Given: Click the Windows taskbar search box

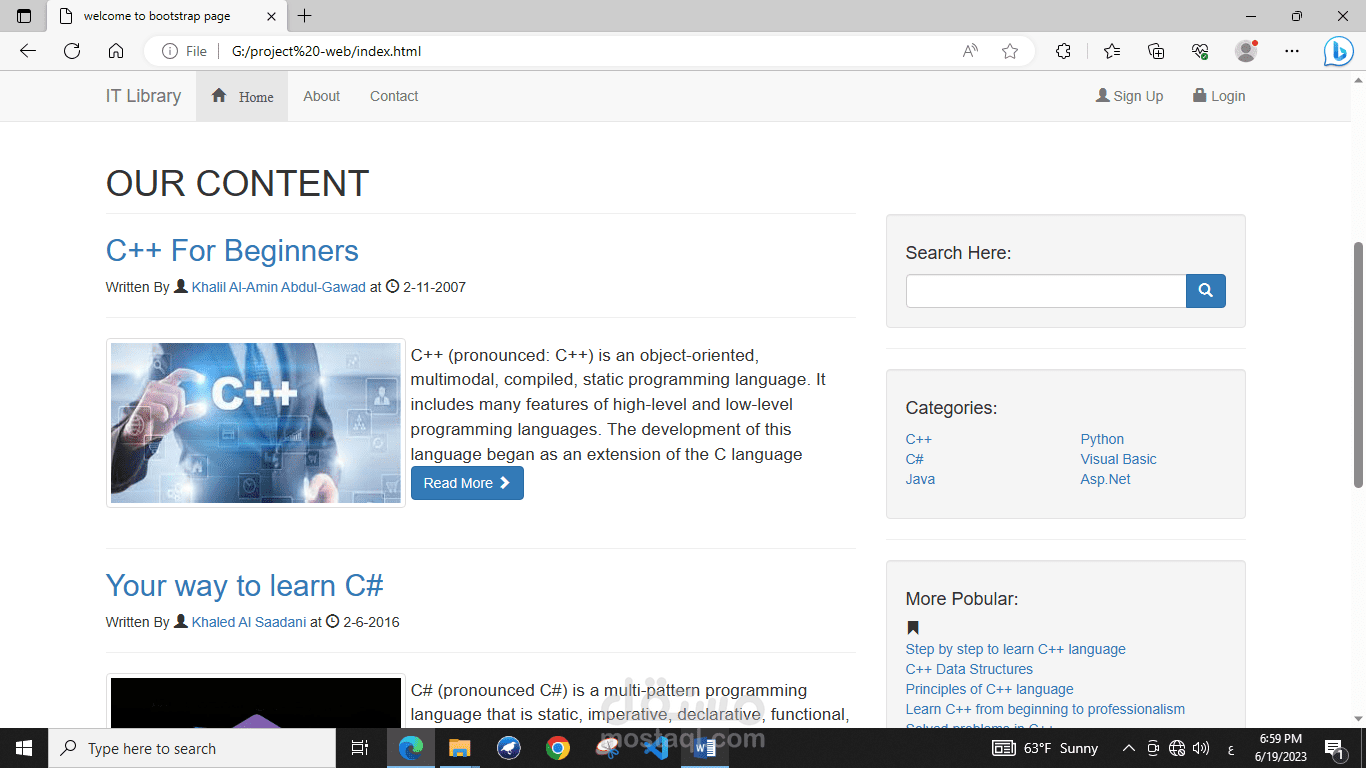Looking at the screenshot, I should [192, 748].
